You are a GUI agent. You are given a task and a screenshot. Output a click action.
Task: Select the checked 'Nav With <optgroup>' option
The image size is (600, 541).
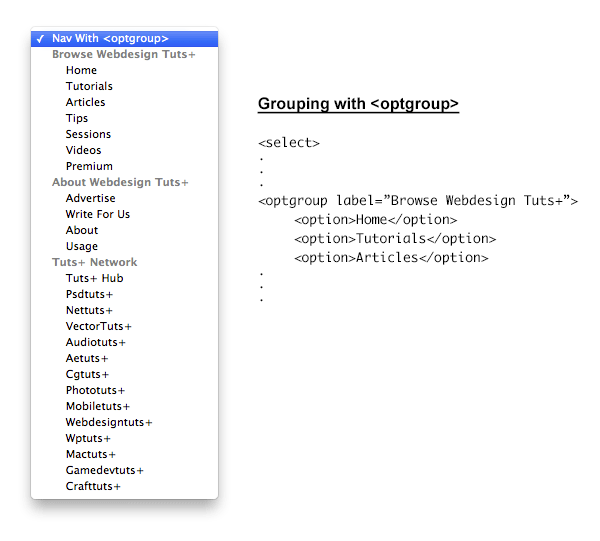pos(124,39)
